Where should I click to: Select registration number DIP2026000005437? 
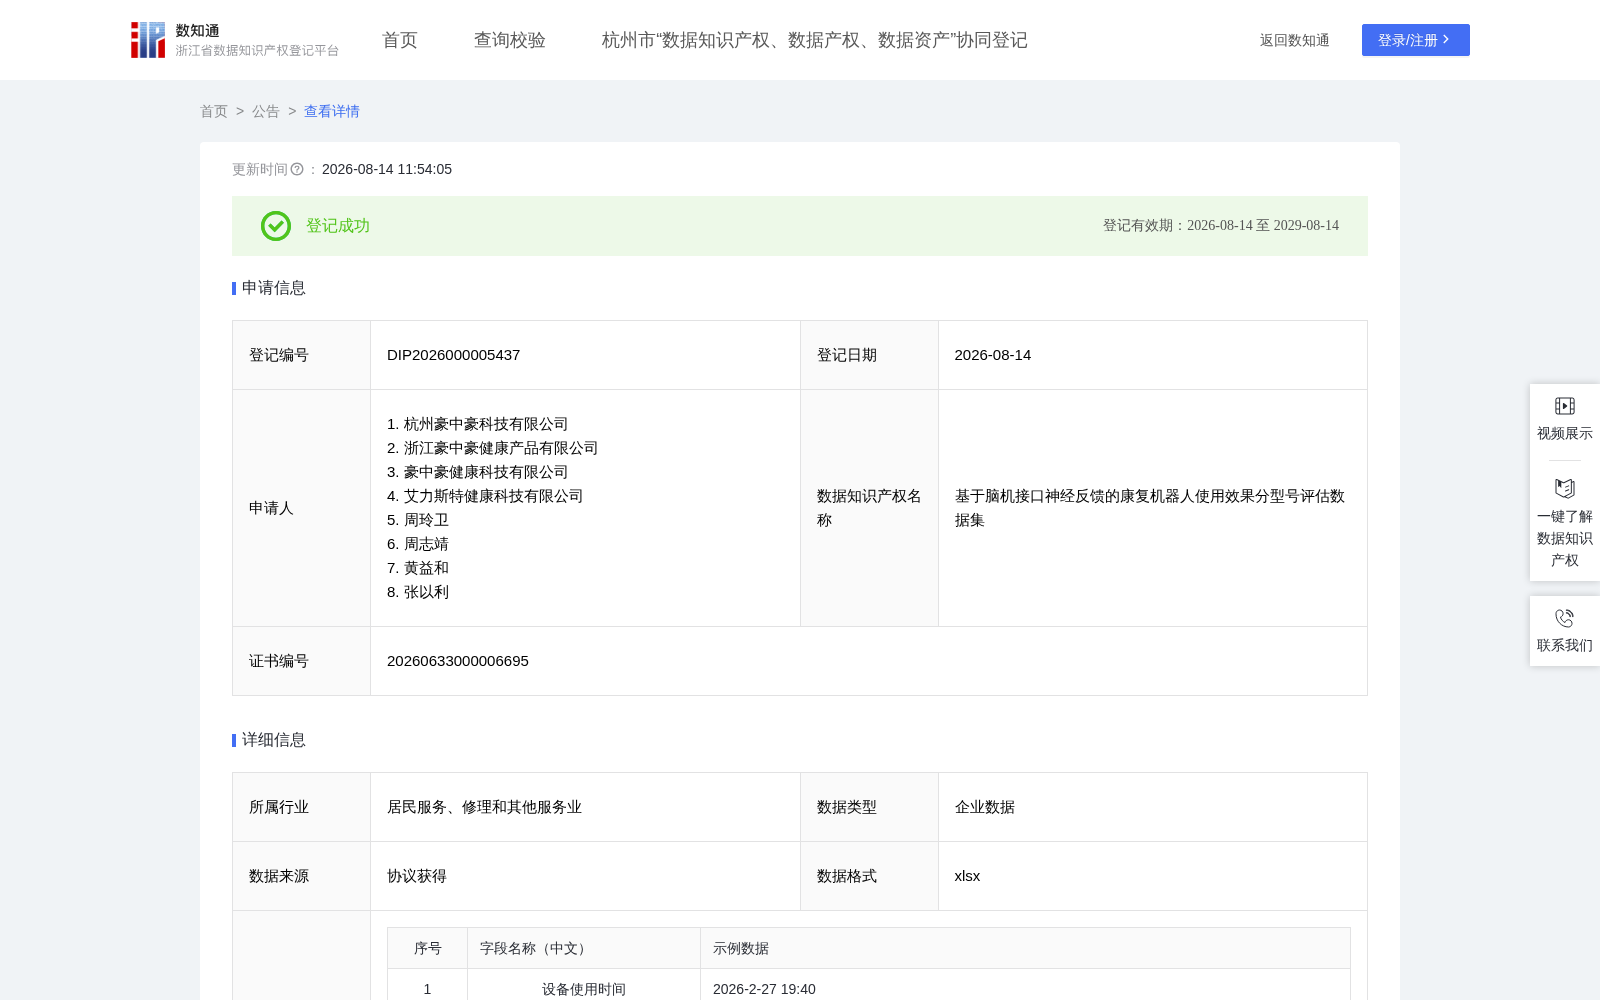point(454,355)
